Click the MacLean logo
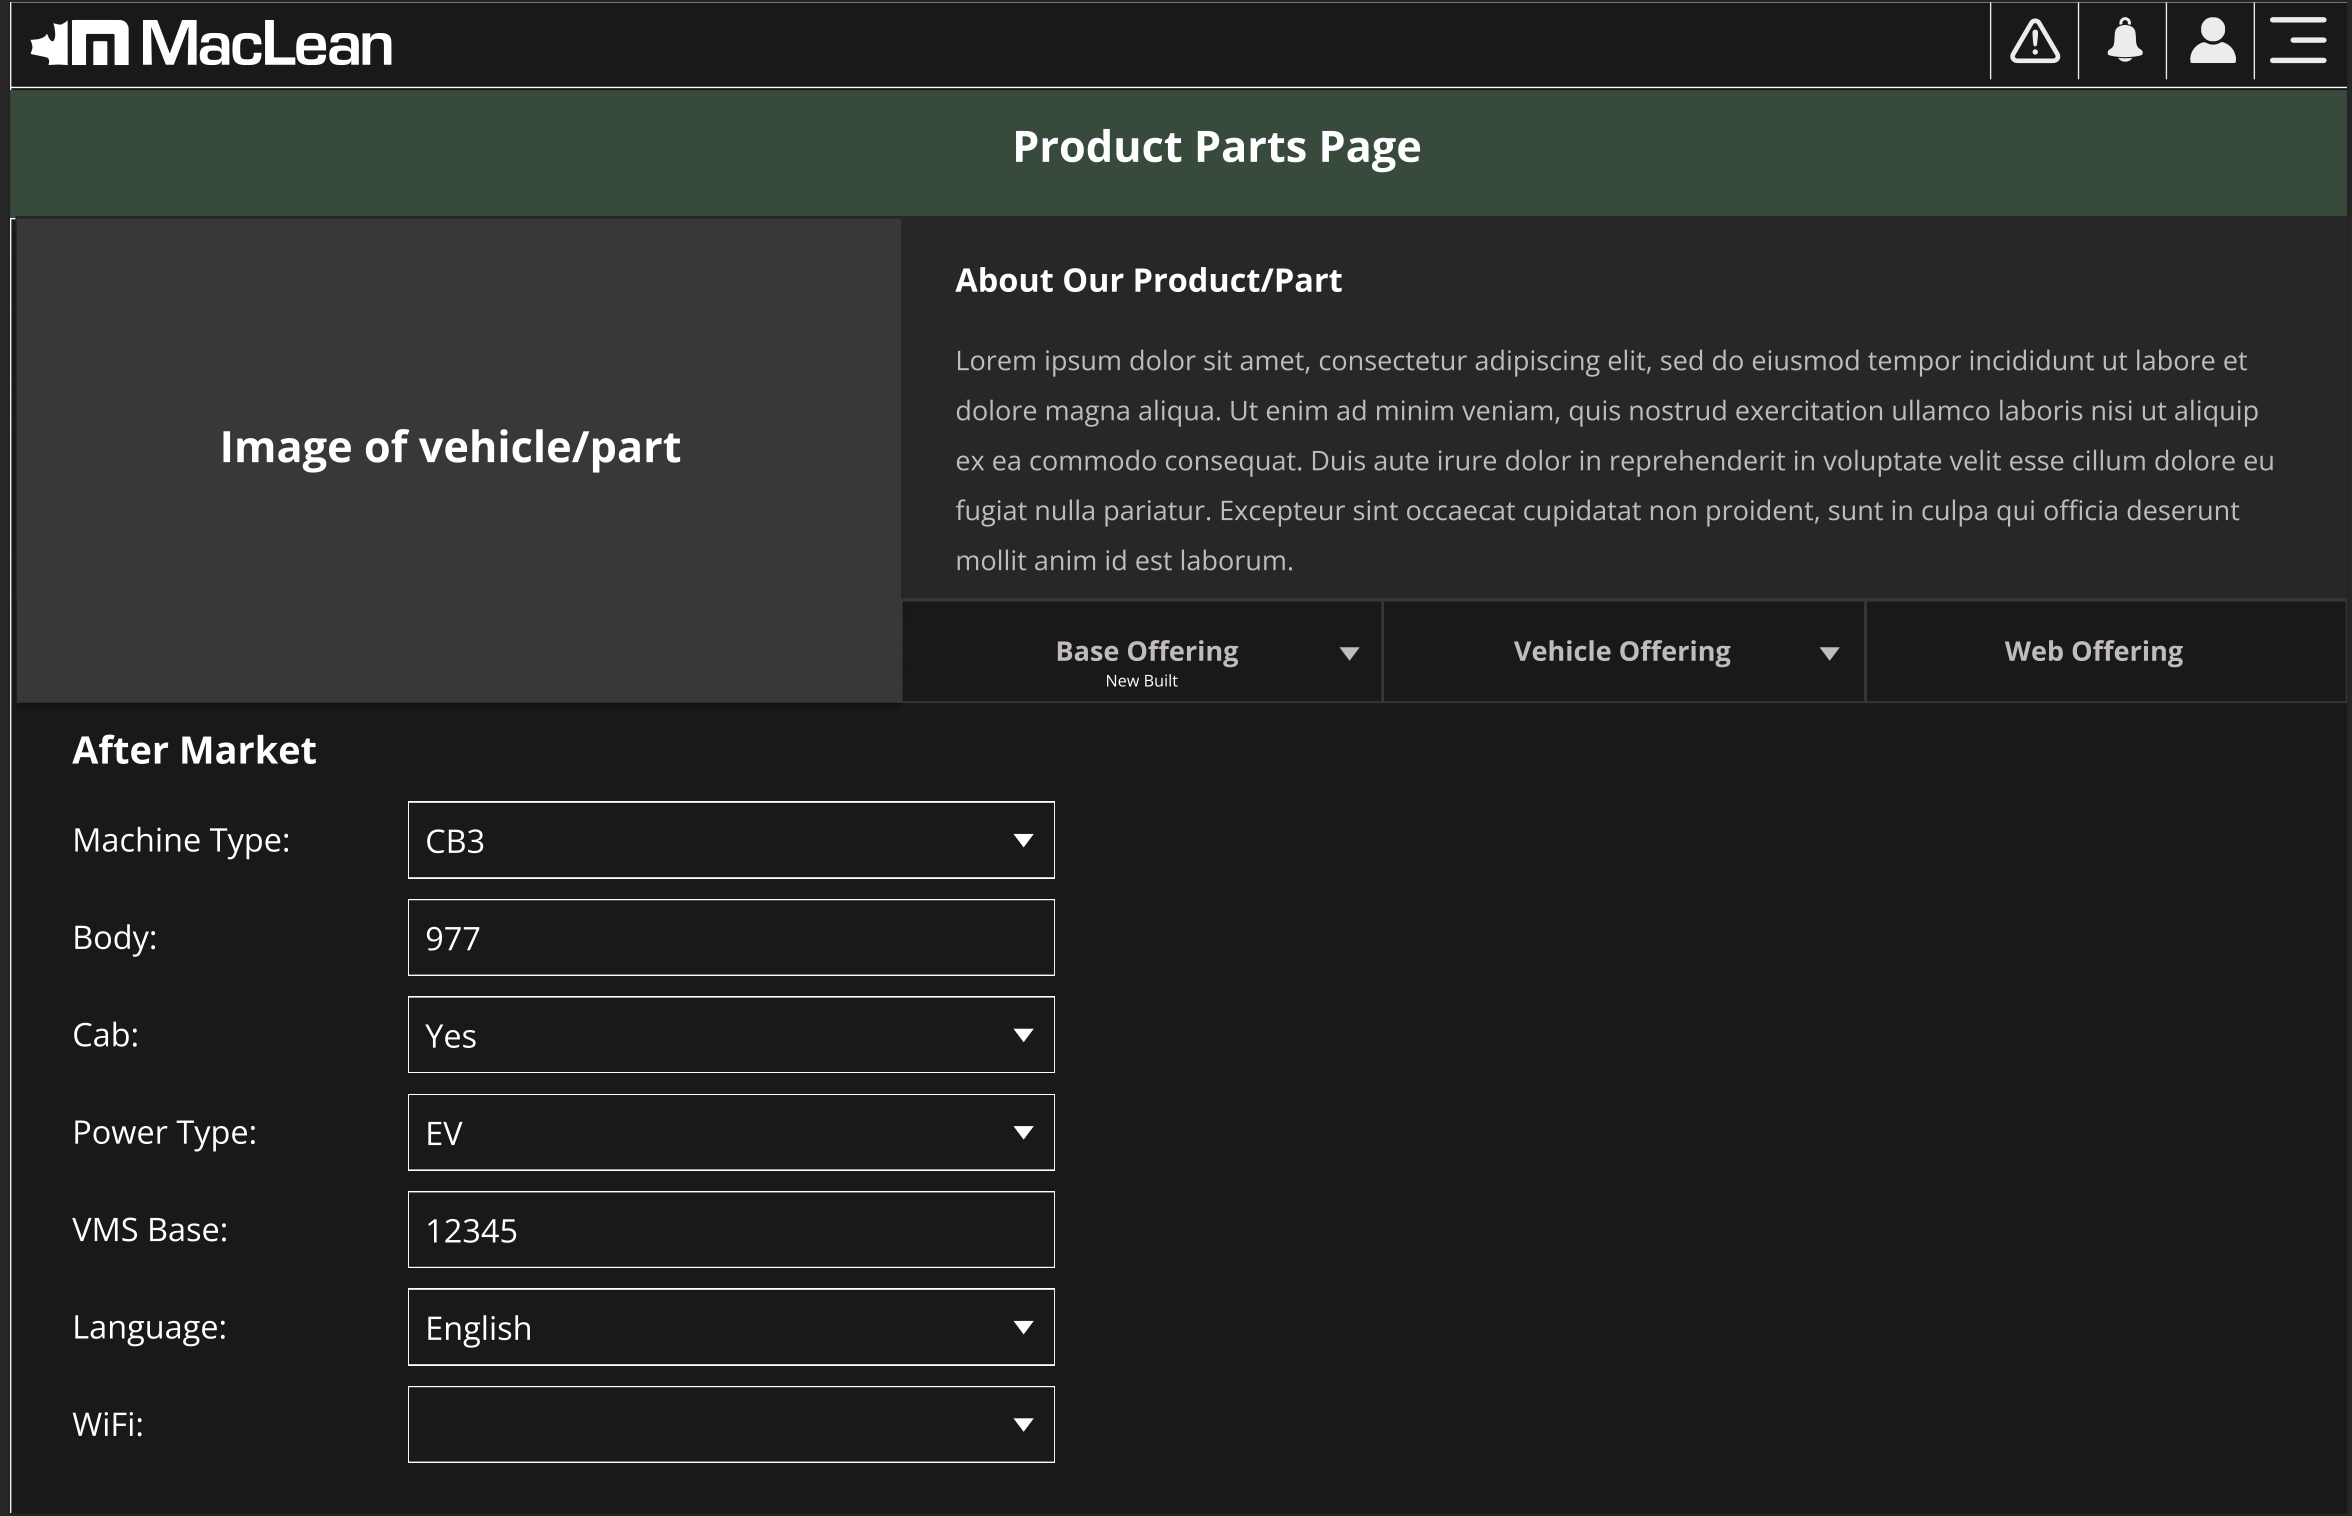 coord(212,42)
